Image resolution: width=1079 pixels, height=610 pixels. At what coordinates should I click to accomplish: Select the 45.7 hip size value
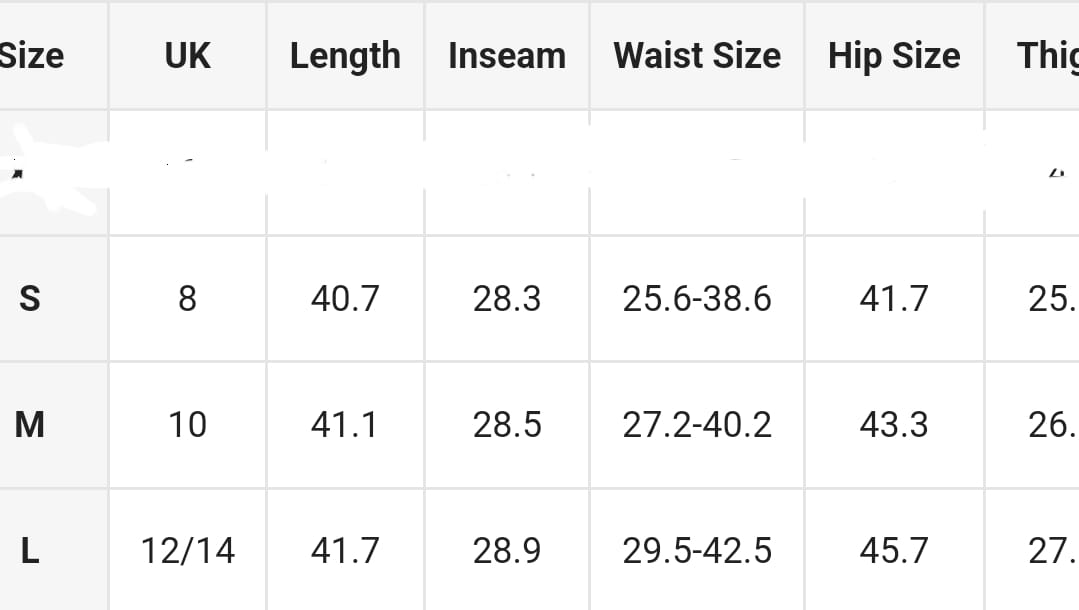(894, 550)
